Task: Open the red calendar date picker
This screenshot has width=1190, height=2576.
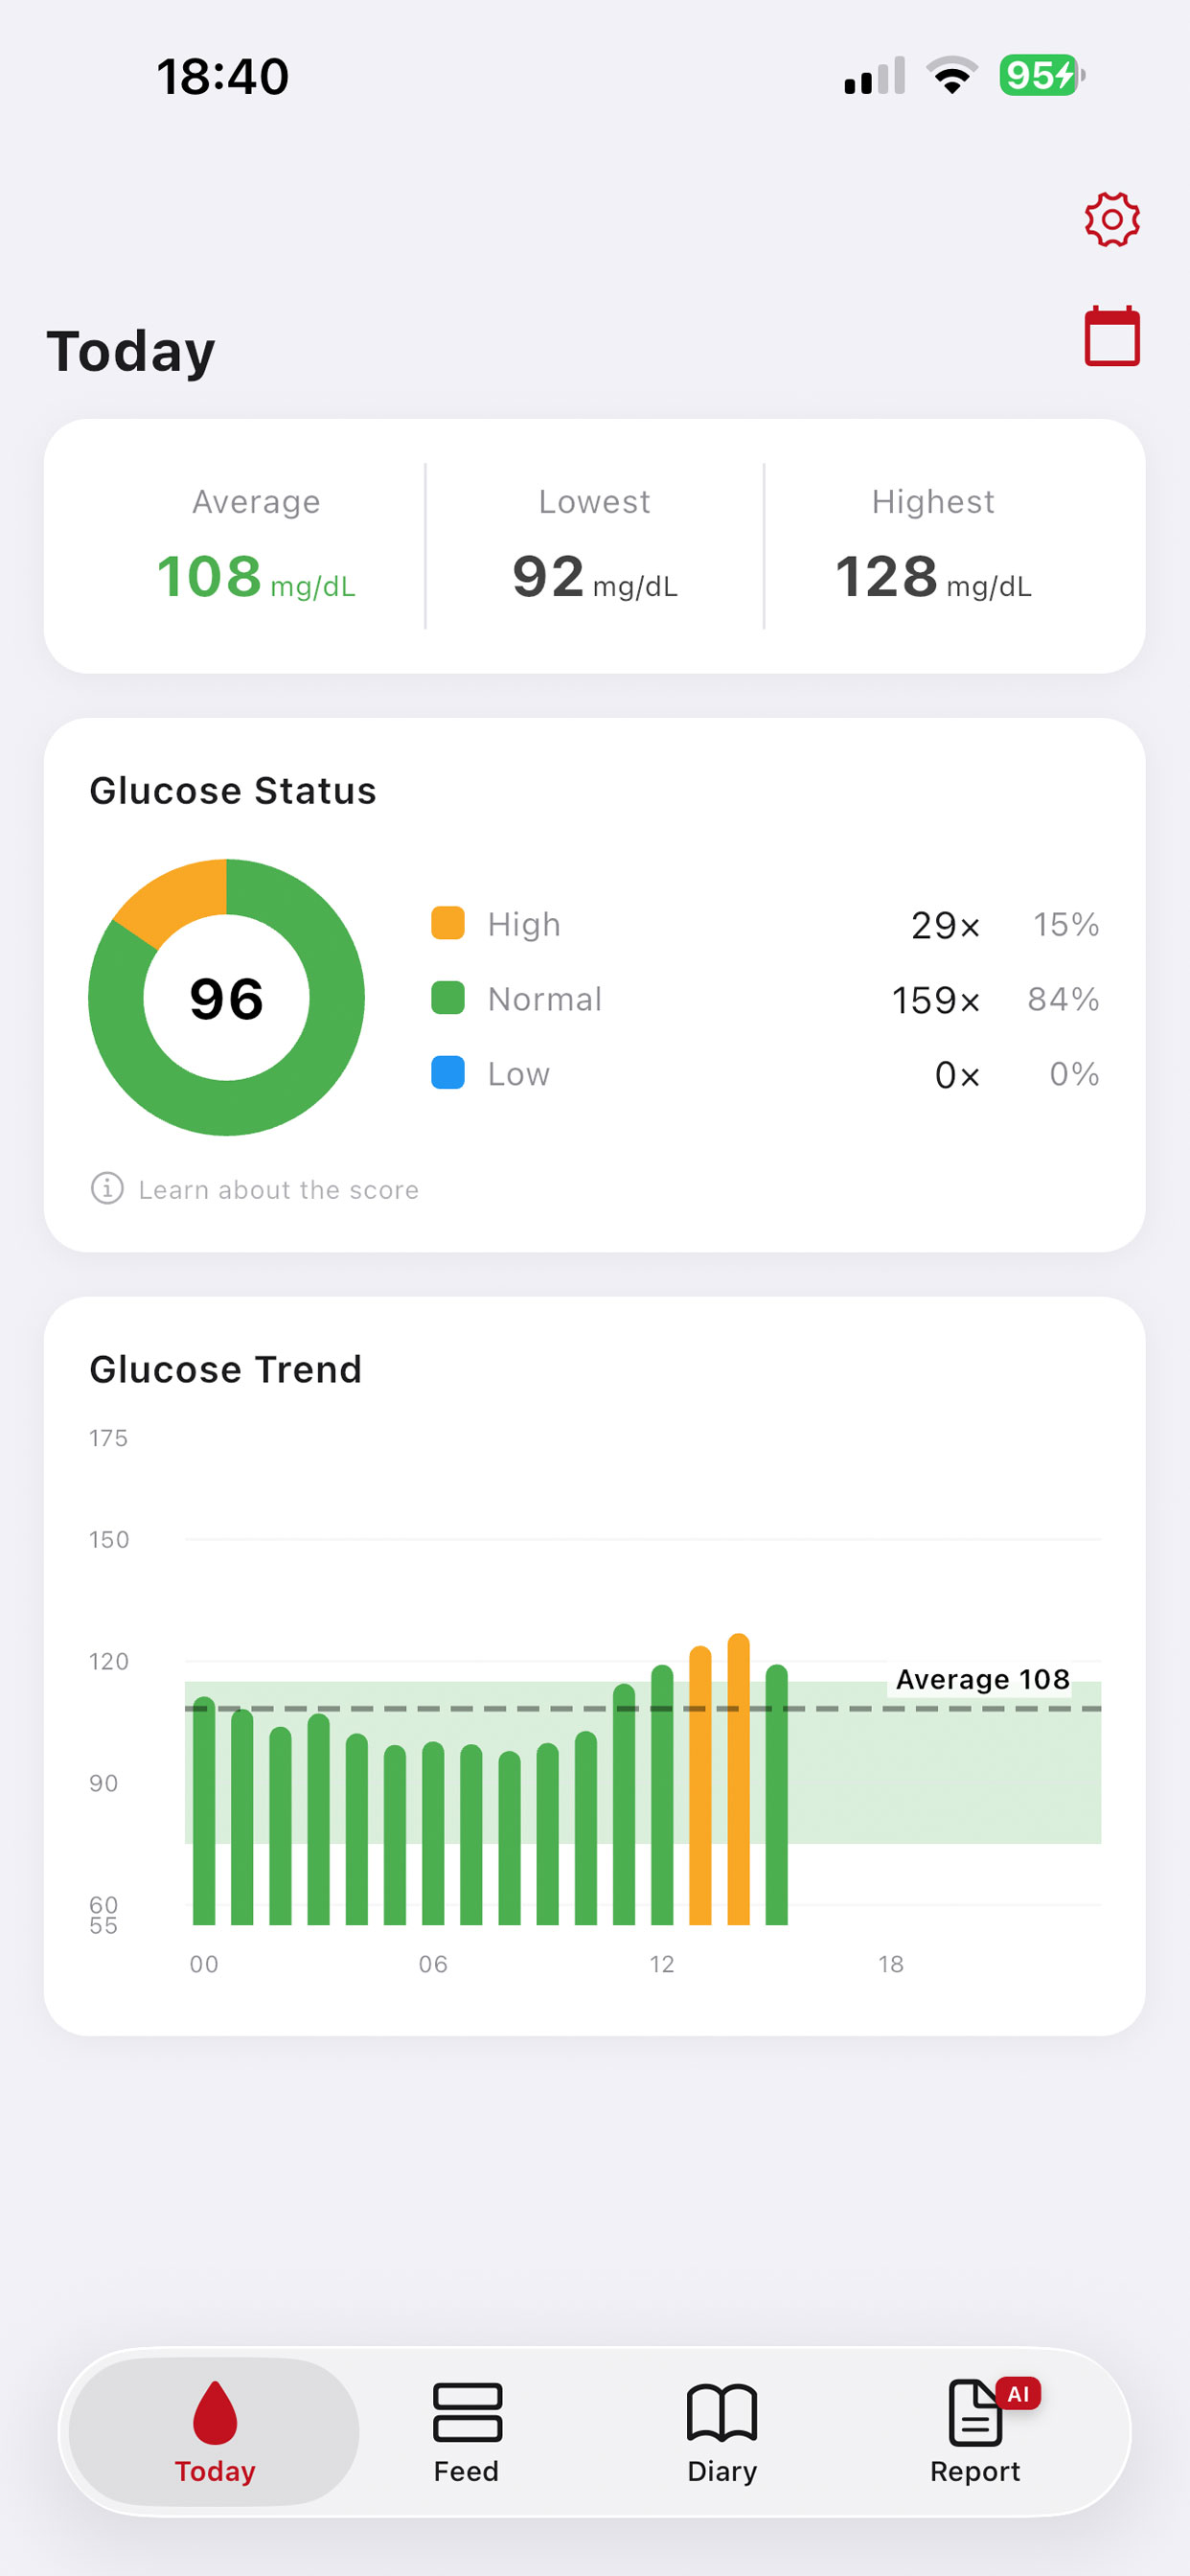Action: point(1112,336)
